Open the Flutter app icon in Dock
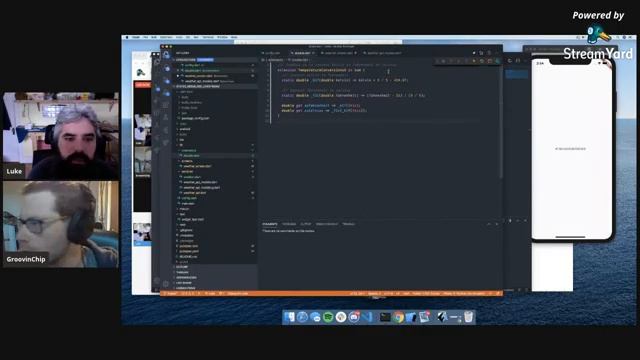This screenshot has height=360, width=640. coord(441,317)
